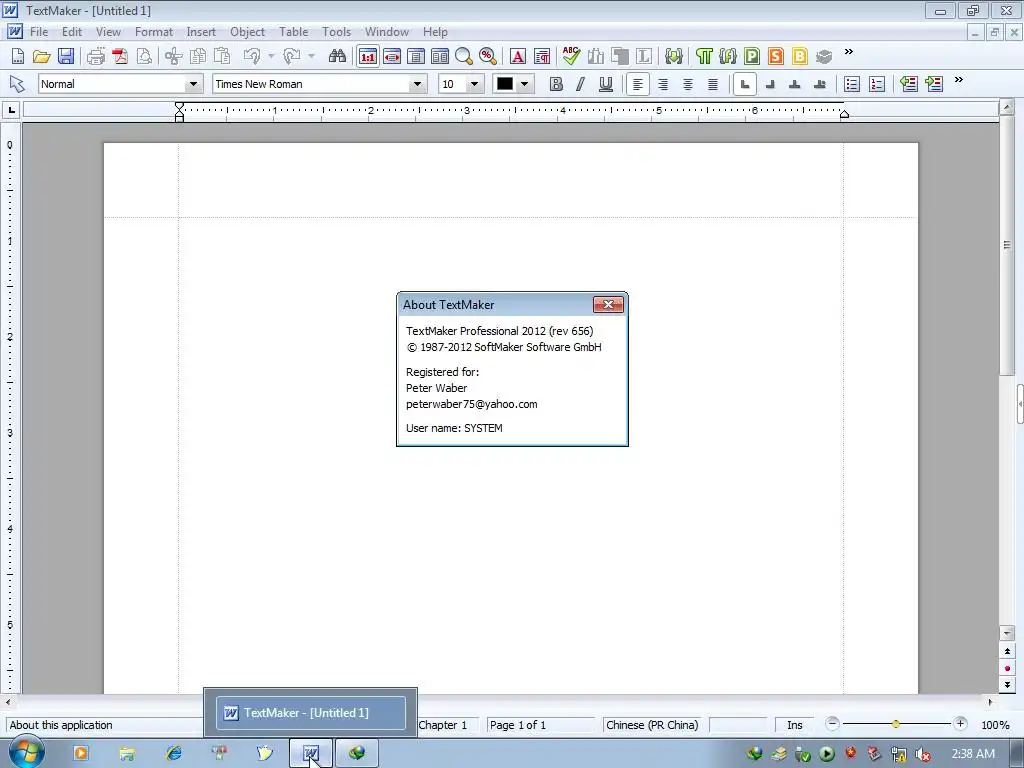This screenshot has height=768, width=1024.
Task: Open the Times New Roman font dropdown
Action: tap(417, 84)
